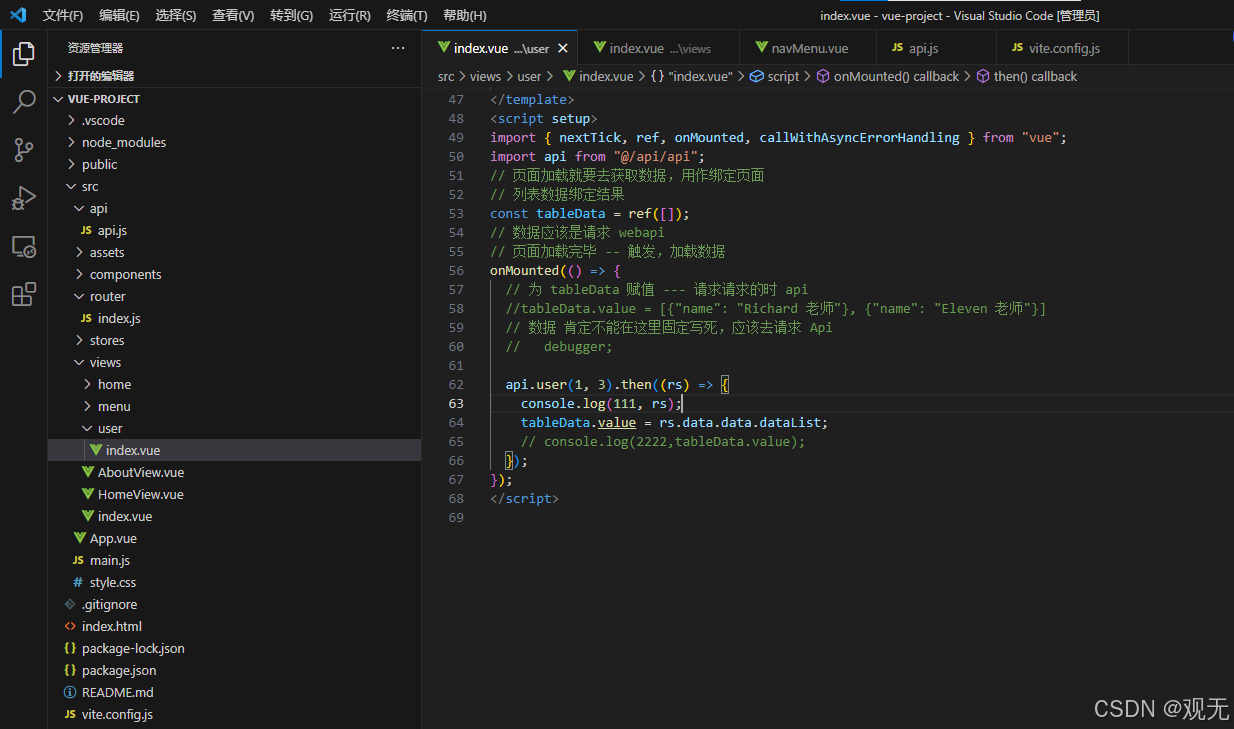This screenshot has height=729, width=1234.
Task: Open the 查看(V) menu
Action: [233, 15]
